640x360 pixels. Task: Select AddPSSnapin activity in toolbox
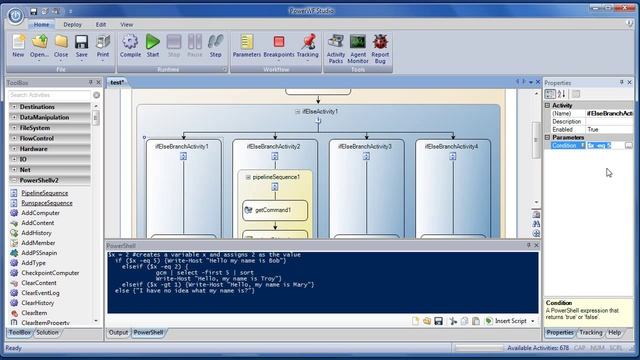pos(39,253)
